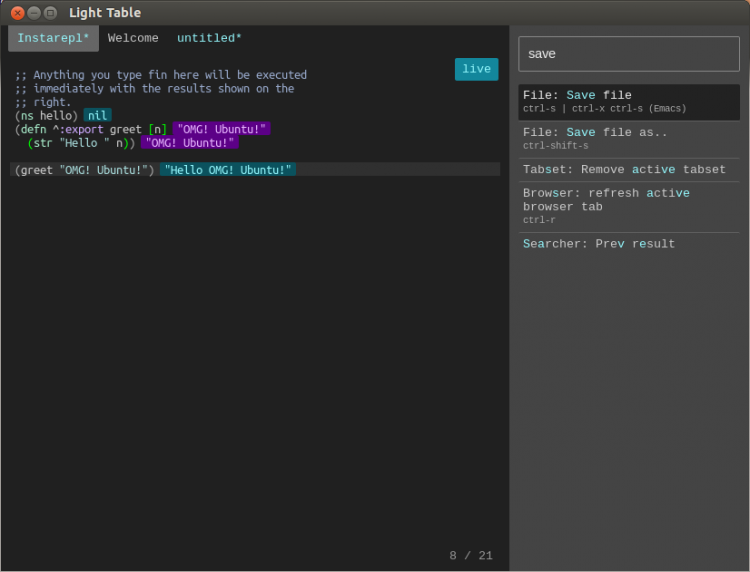Switch to the Instarepl tab
Viewport: 750px width, 572px height.
pyautogui.click(x=53, y=38)
